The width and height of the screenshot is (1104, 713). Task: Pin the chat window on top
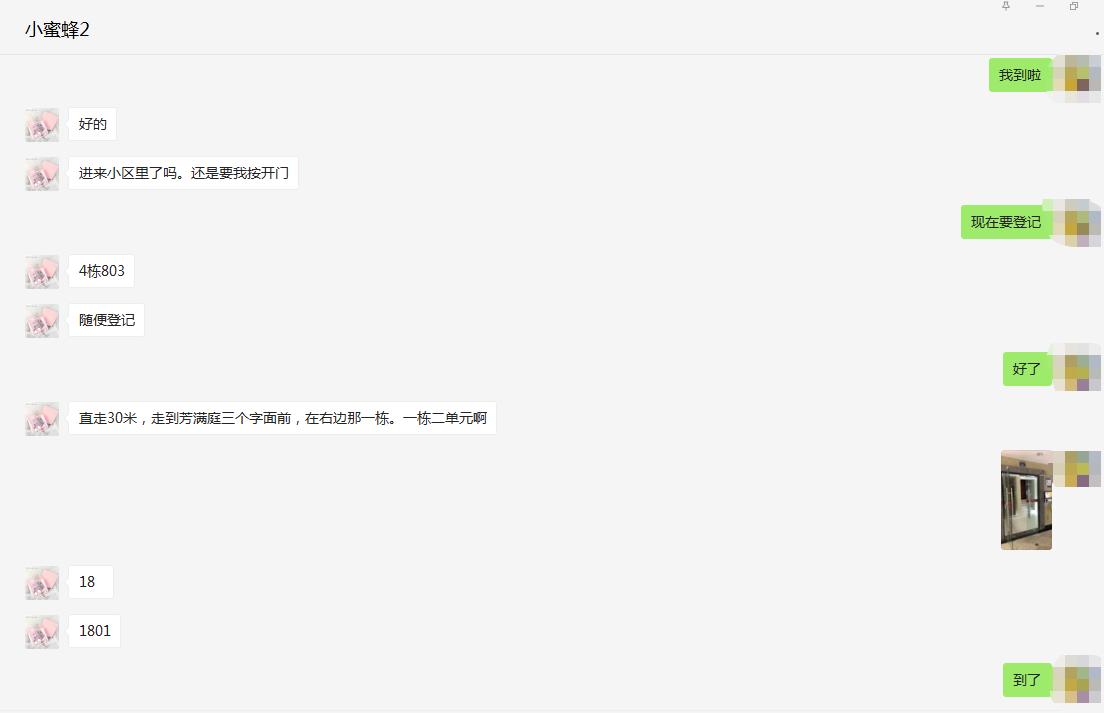(1005, 6)
